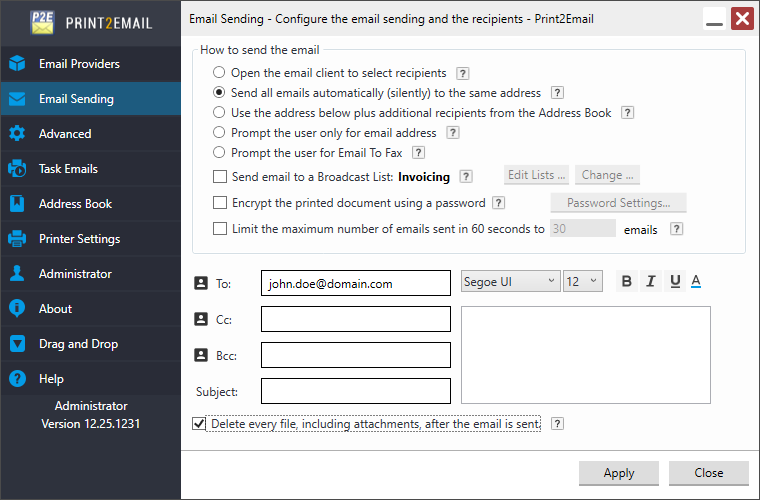Screen dimensions: 760x500
Task: Select 'Prompt the user only for email address'
Action: [x=219, y=132]
